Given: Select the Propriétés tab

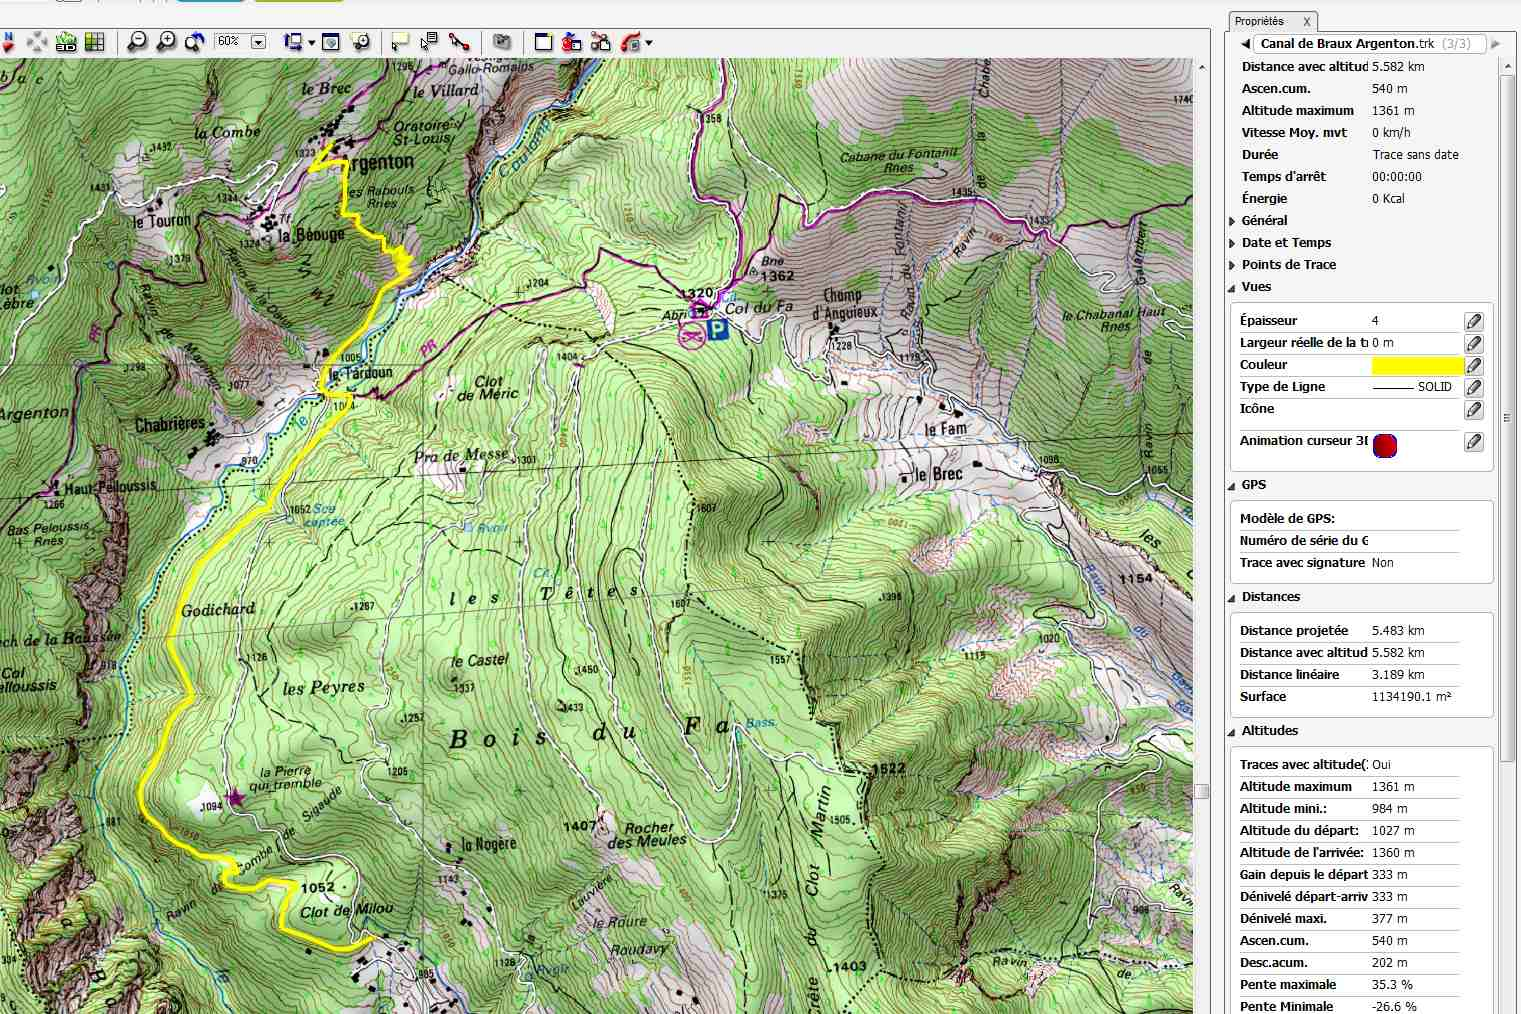Looking at the screenshot, I should click(x=1259, y=21).
